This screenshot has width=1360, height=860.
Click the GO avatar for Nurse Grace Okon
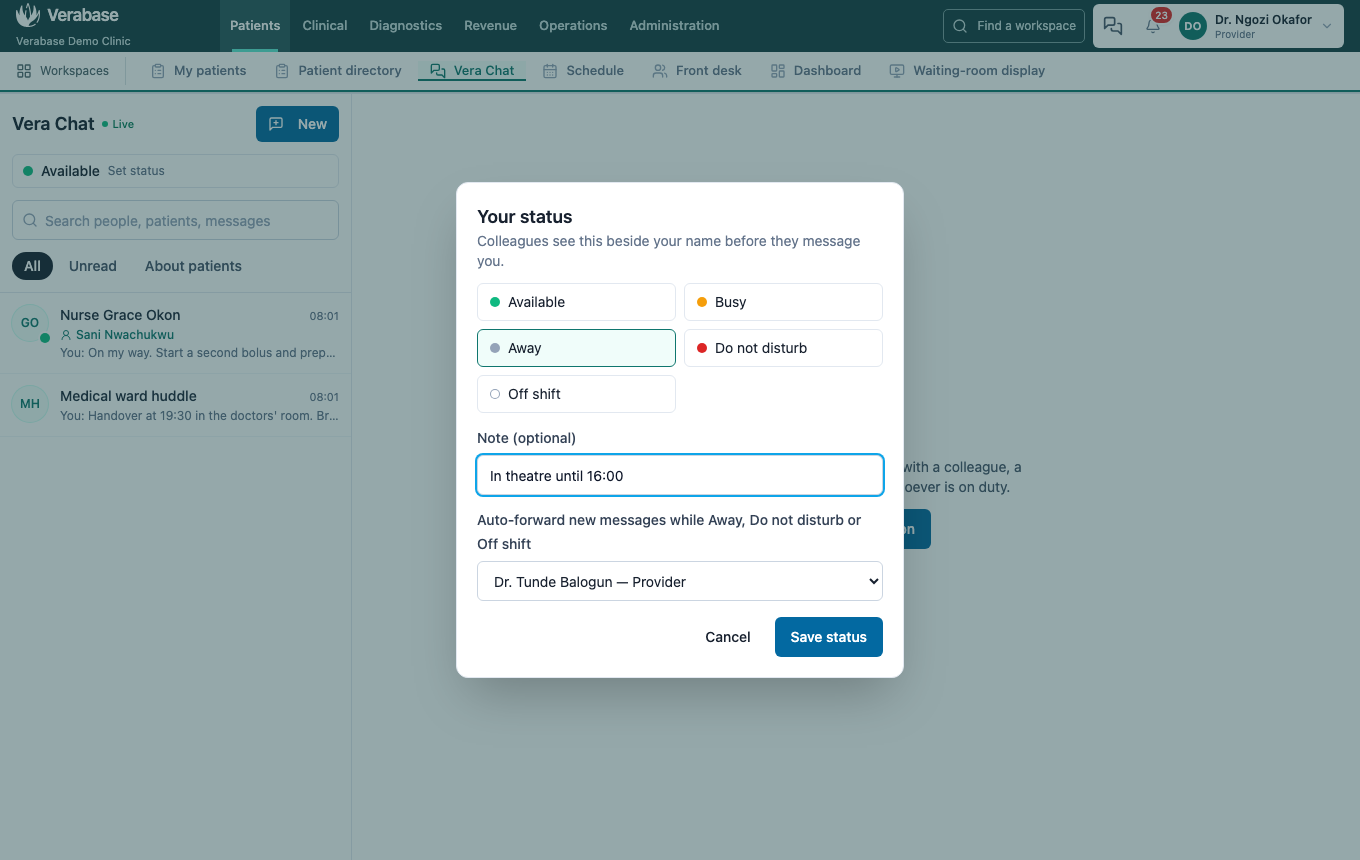(30, 323)
